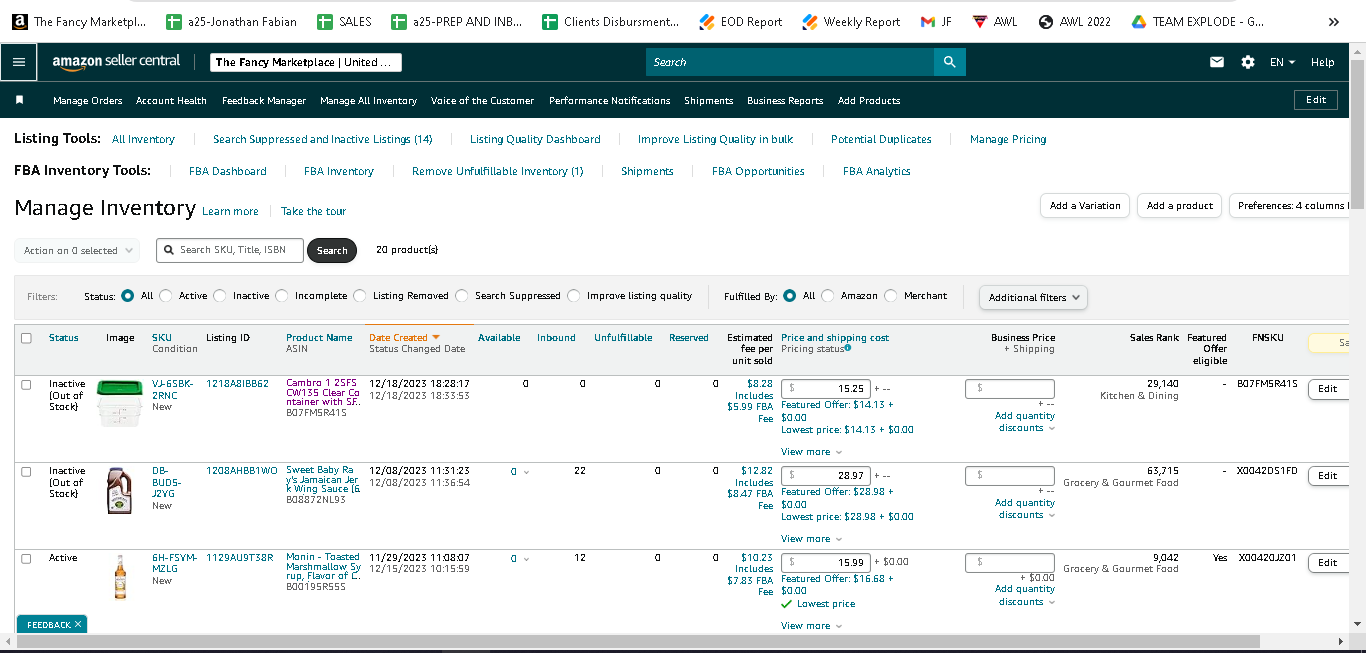Click the bookmark flag icon in navbar
1366x653 pixels.
19,100
